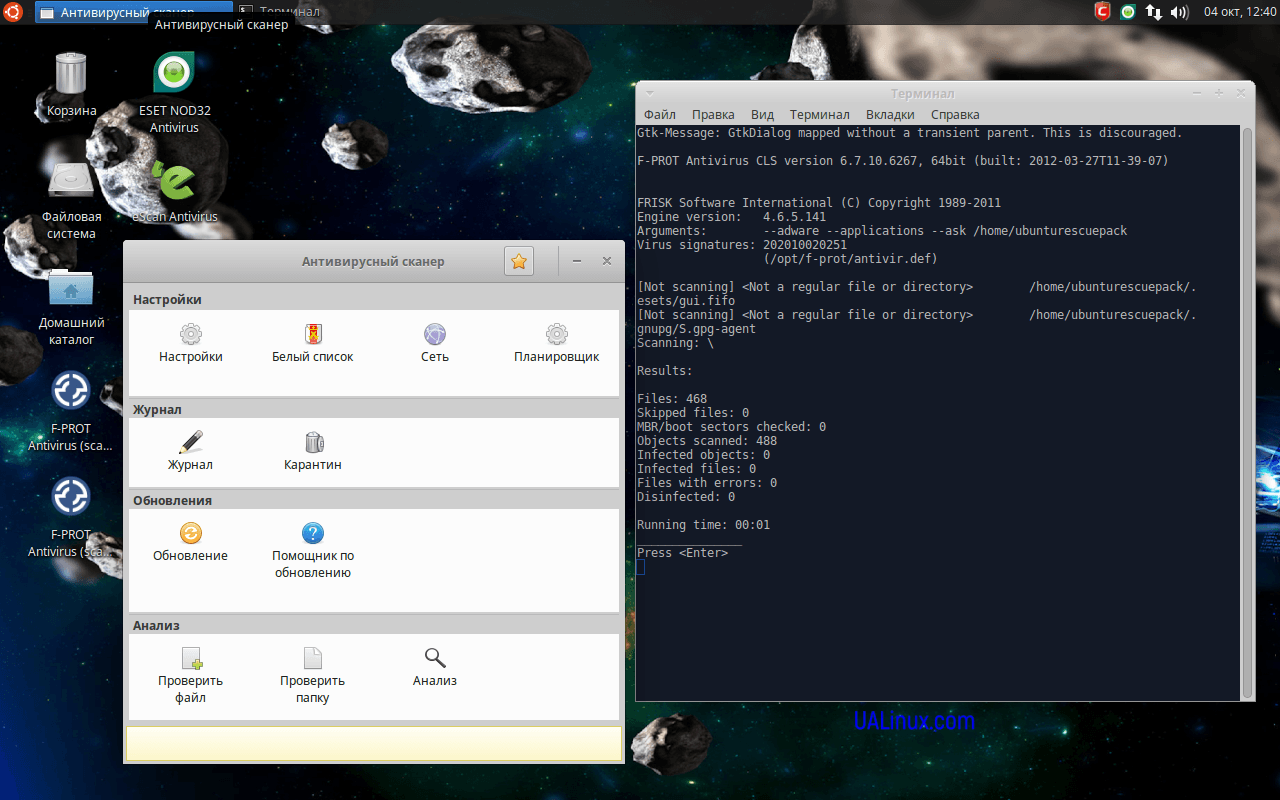Click the "Virus signatures: 202010020251" line
Screen dimensions: 1280x800
(x=742, y=245)
